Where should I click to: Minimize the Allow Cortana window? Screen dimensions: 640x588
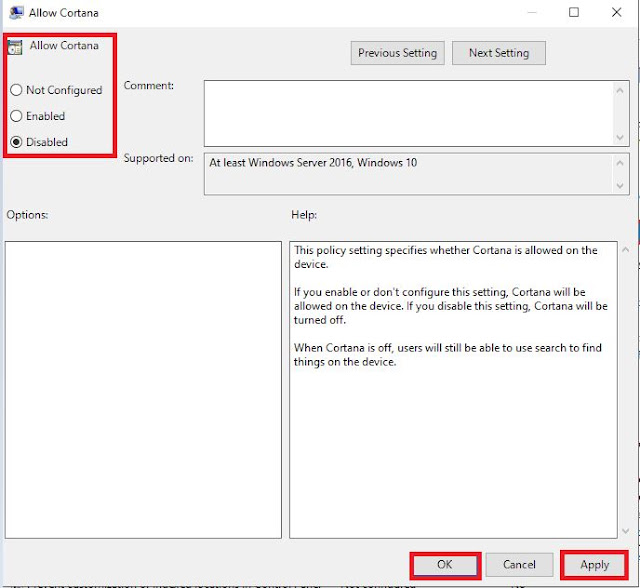(x=531, y=12)
